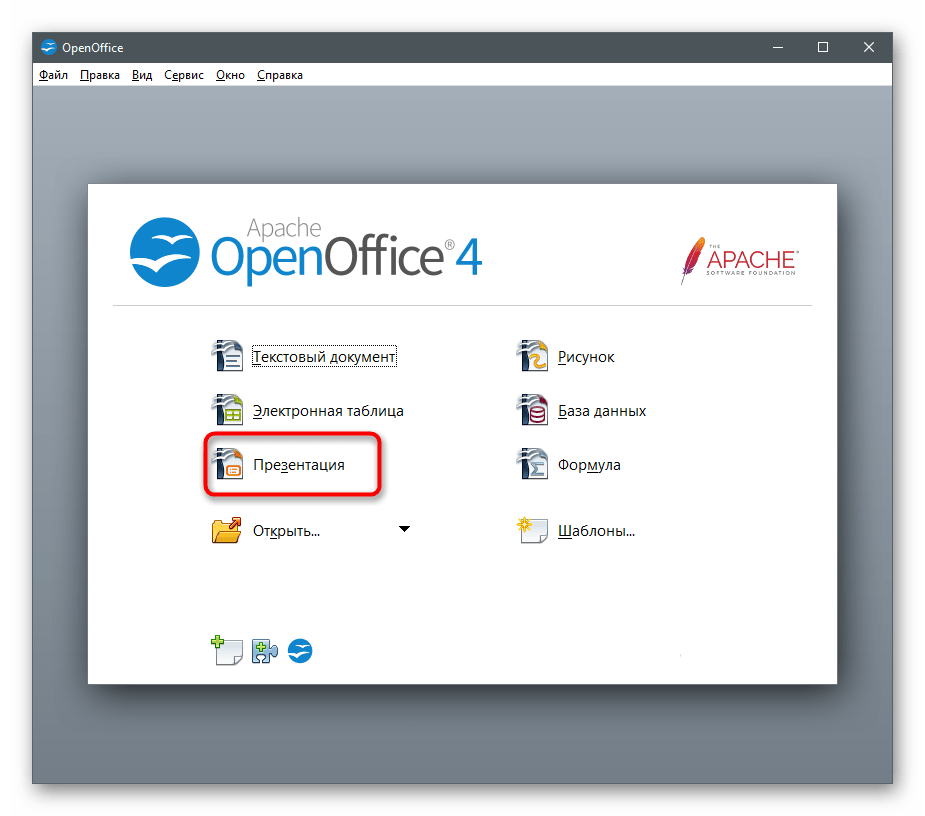Create a new Рисунок drawing
The height and width of the screenshot is (816, 925).
coord(585,357)
